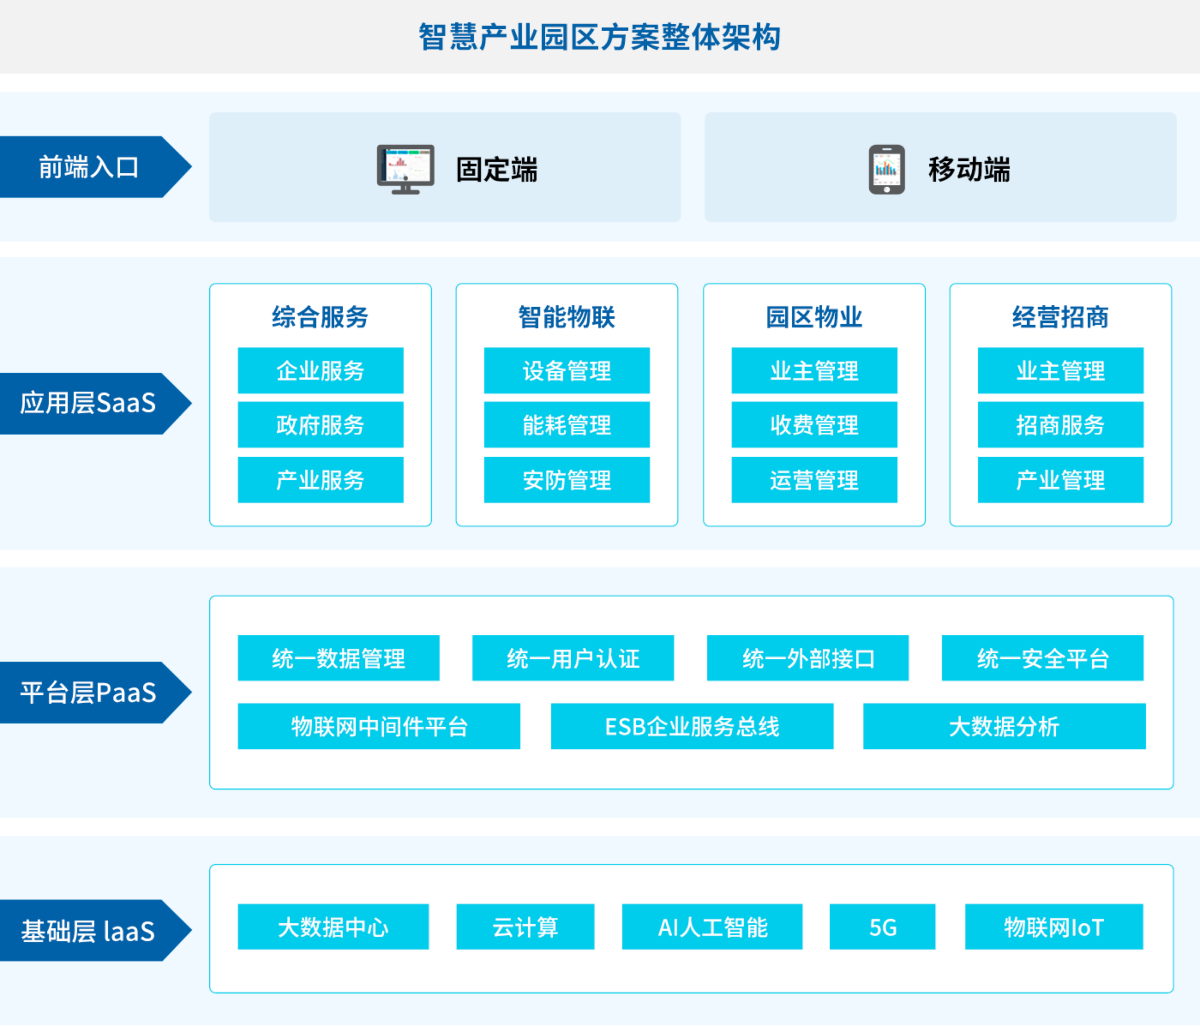Select the 前端入口 arrow label
Viewport: 1200px width, 1026px height.
[x=89, y=167]
